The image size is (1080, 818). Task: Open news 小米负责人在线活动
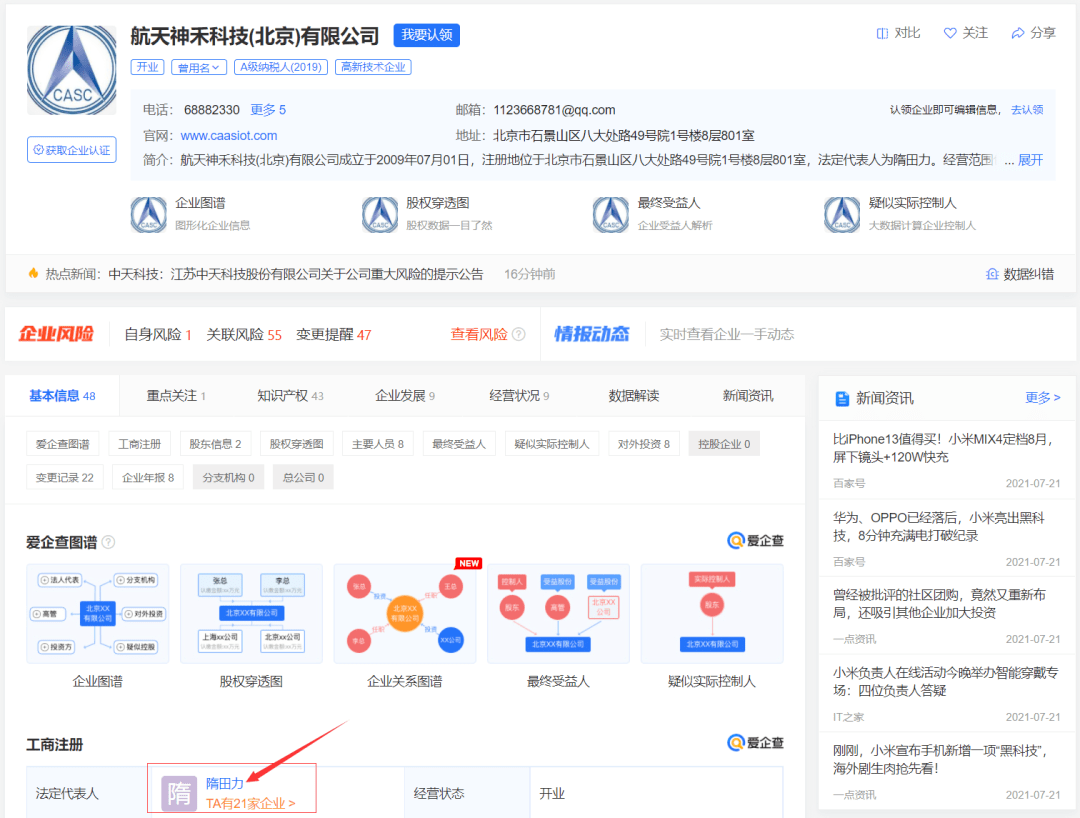[946, 682]
